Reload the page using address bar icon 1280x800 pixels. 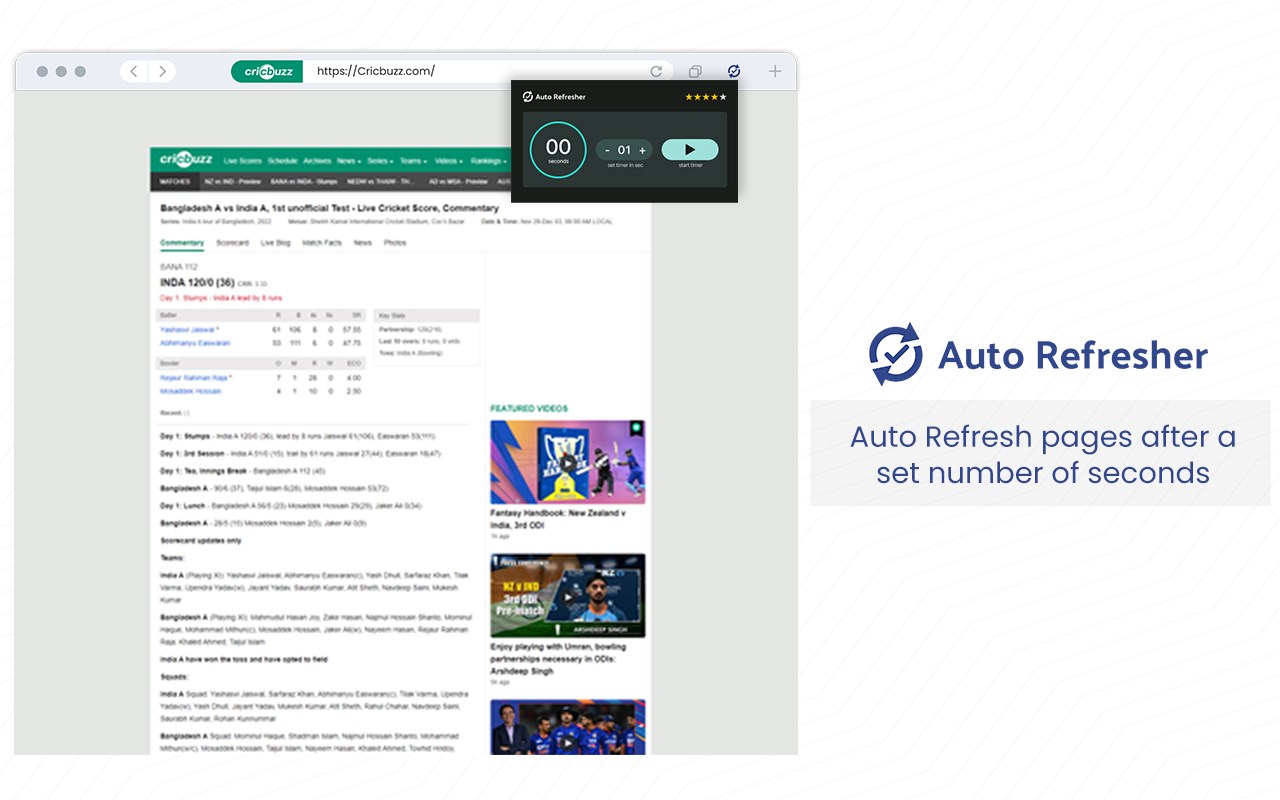656,71
